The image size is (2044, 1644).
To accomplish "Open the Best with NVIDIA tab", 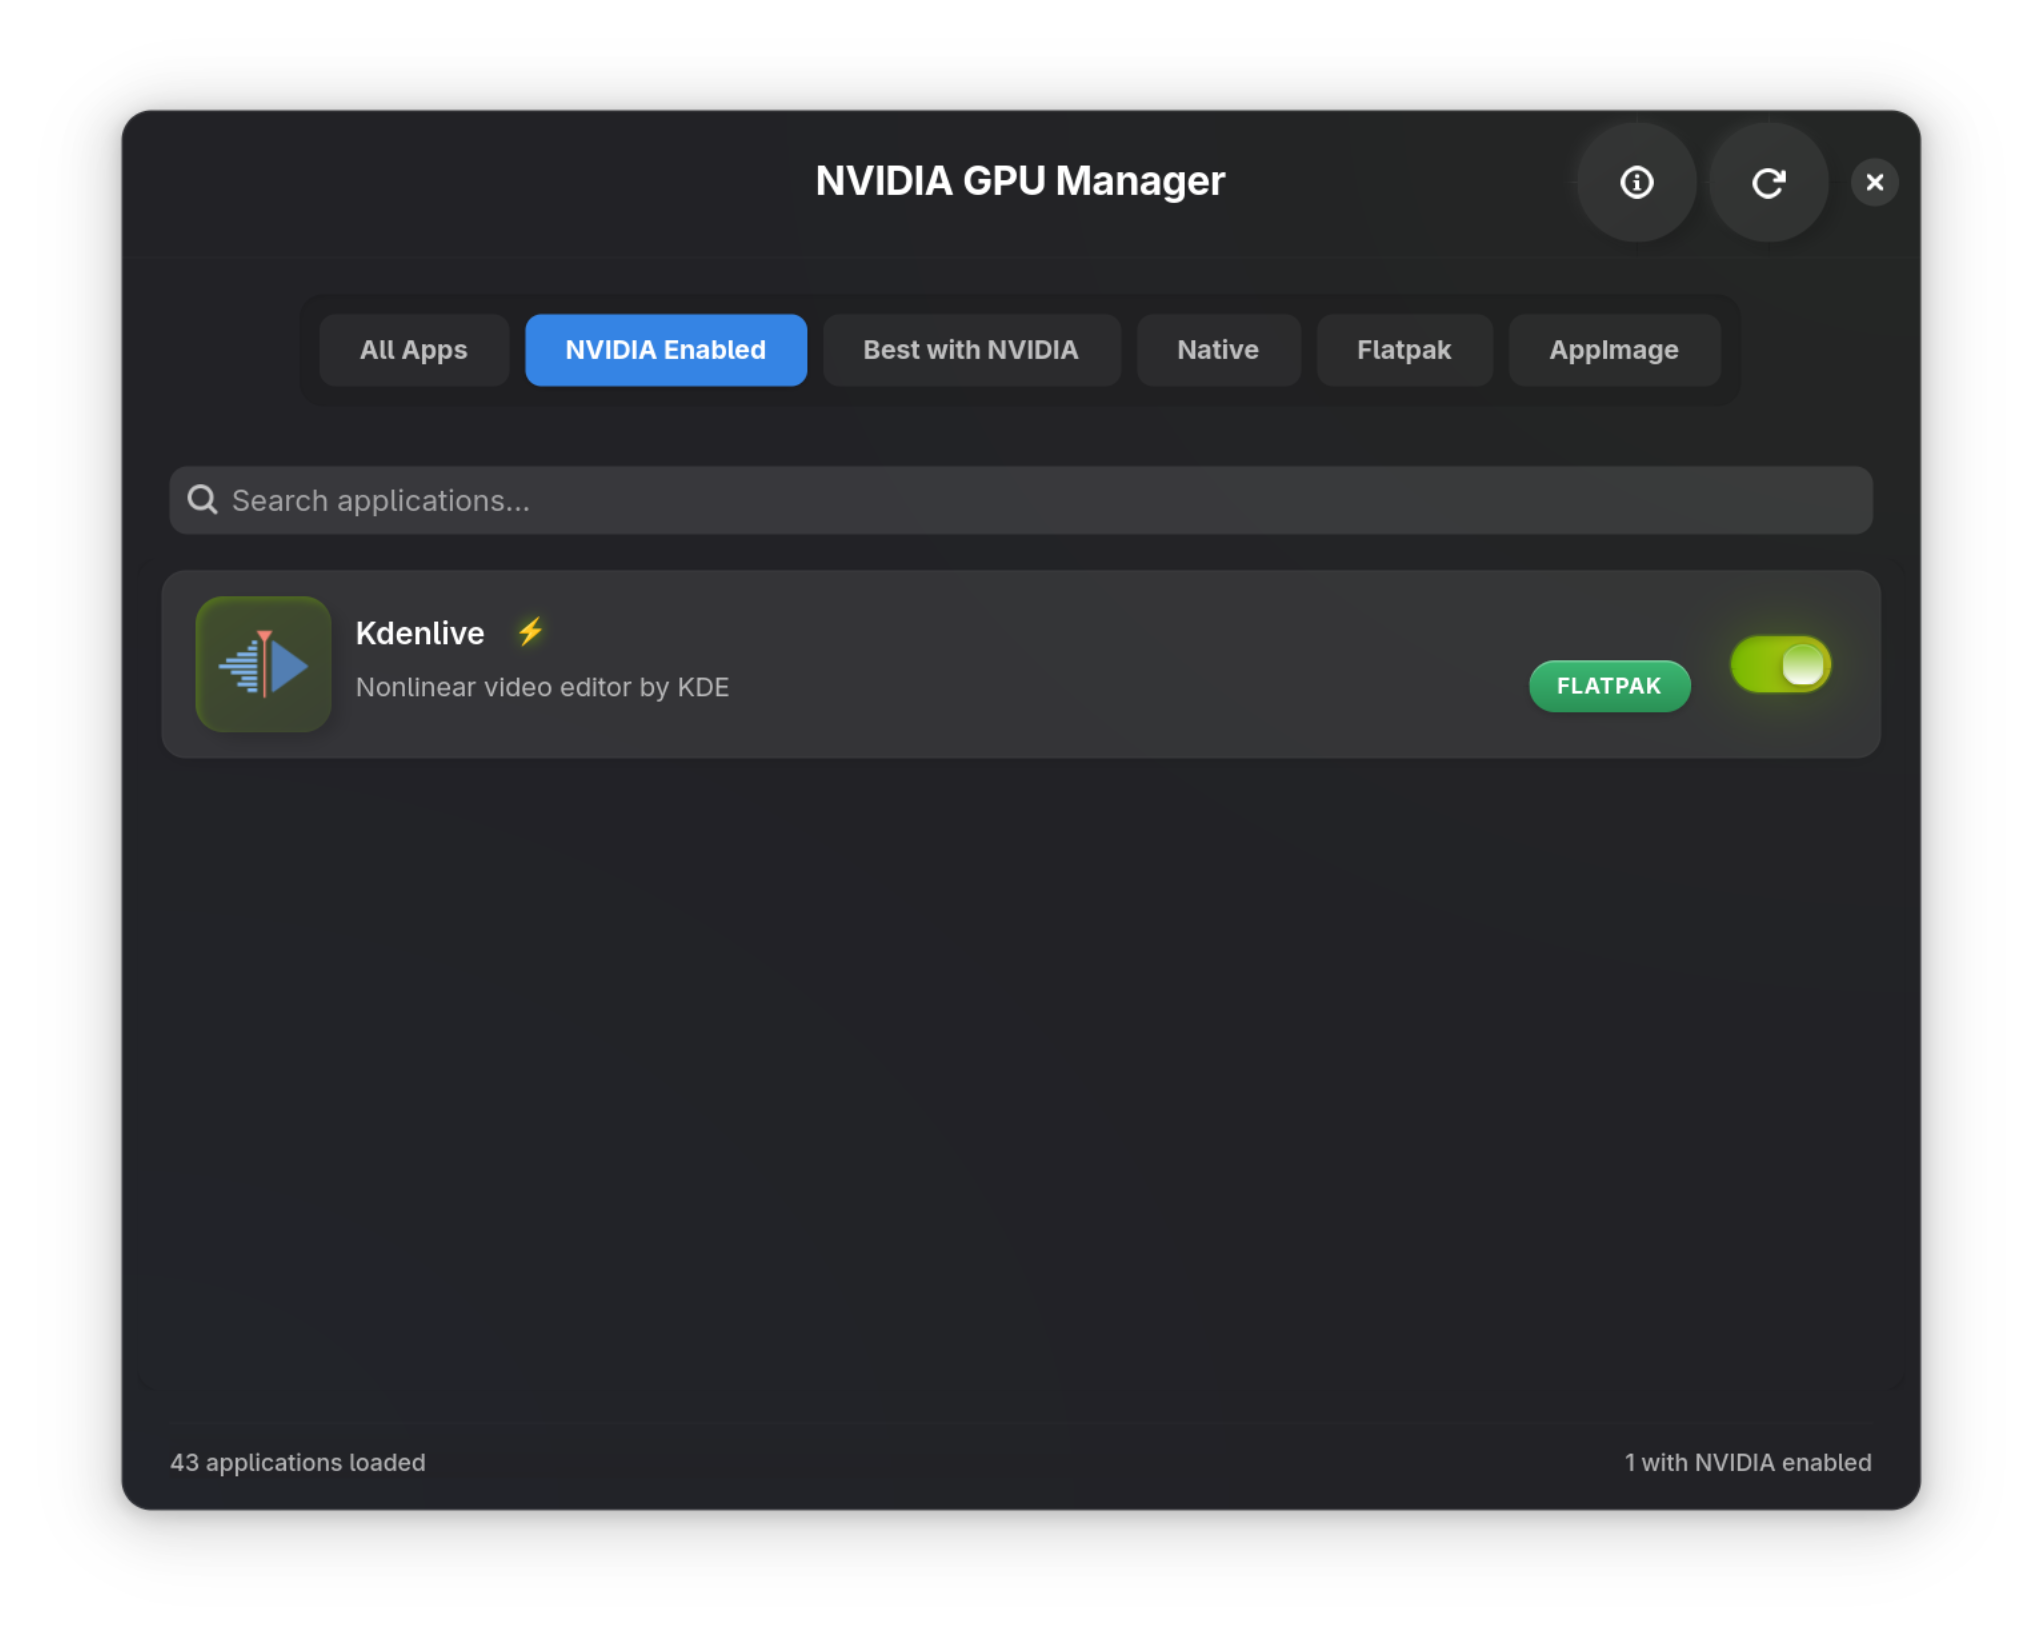I will [x=970, y=350].
